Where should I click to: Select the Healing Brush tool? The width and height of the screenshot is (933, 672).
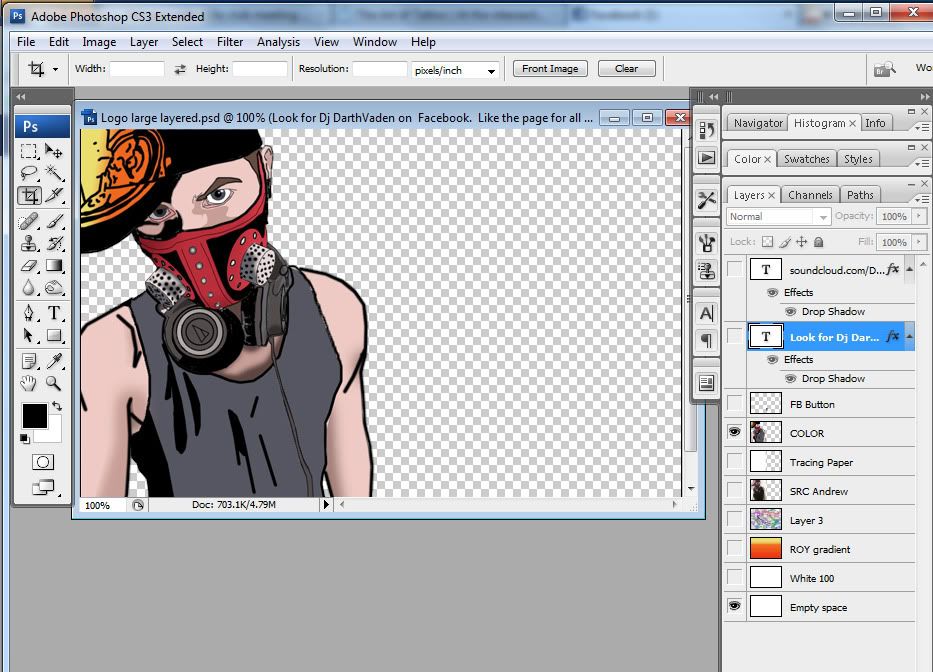[29, 221]
